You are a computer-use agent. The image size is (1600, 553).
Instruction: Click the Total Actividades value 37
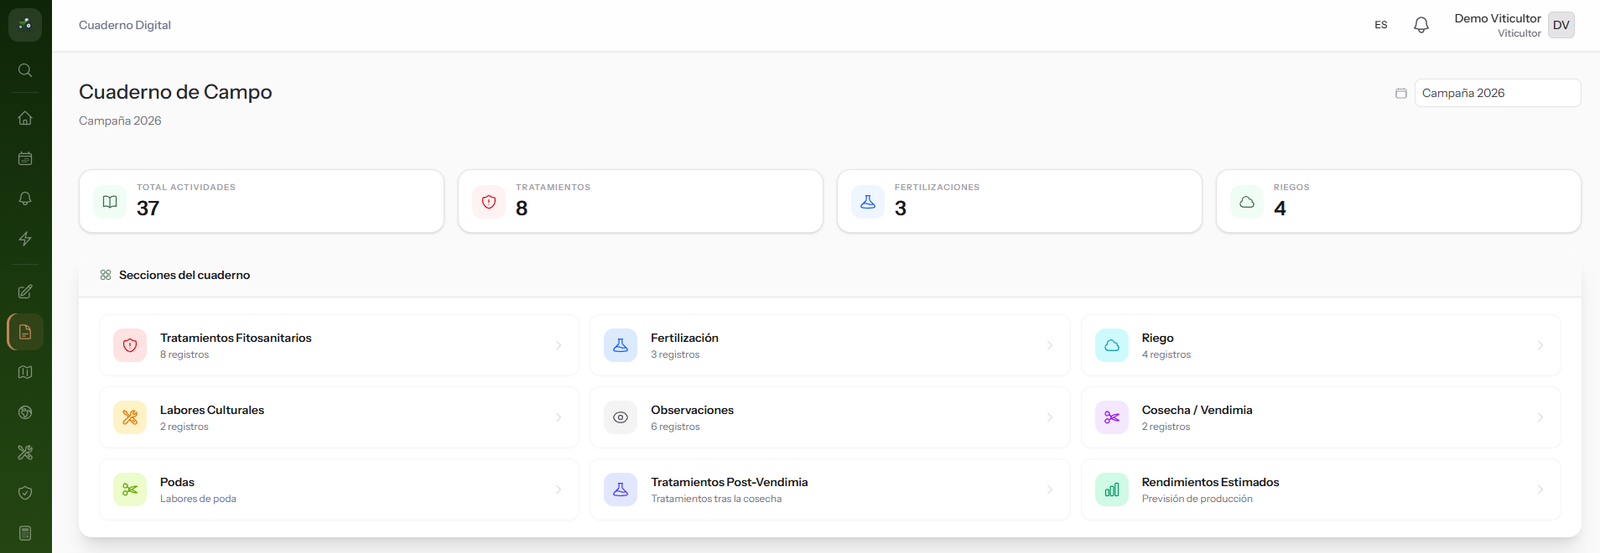[148, 208]
